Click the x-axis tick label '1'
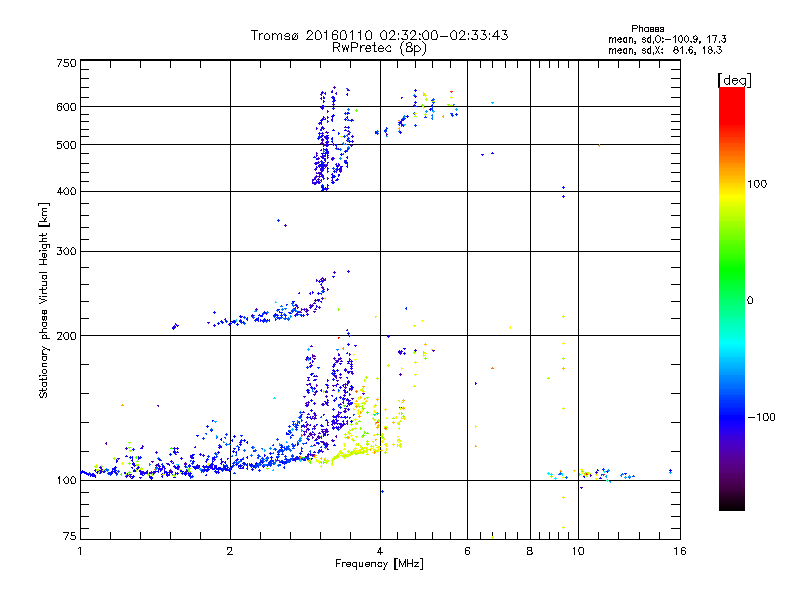Image resolution: width=800 pixels, height=600 pixels. [x=80, y=551]
